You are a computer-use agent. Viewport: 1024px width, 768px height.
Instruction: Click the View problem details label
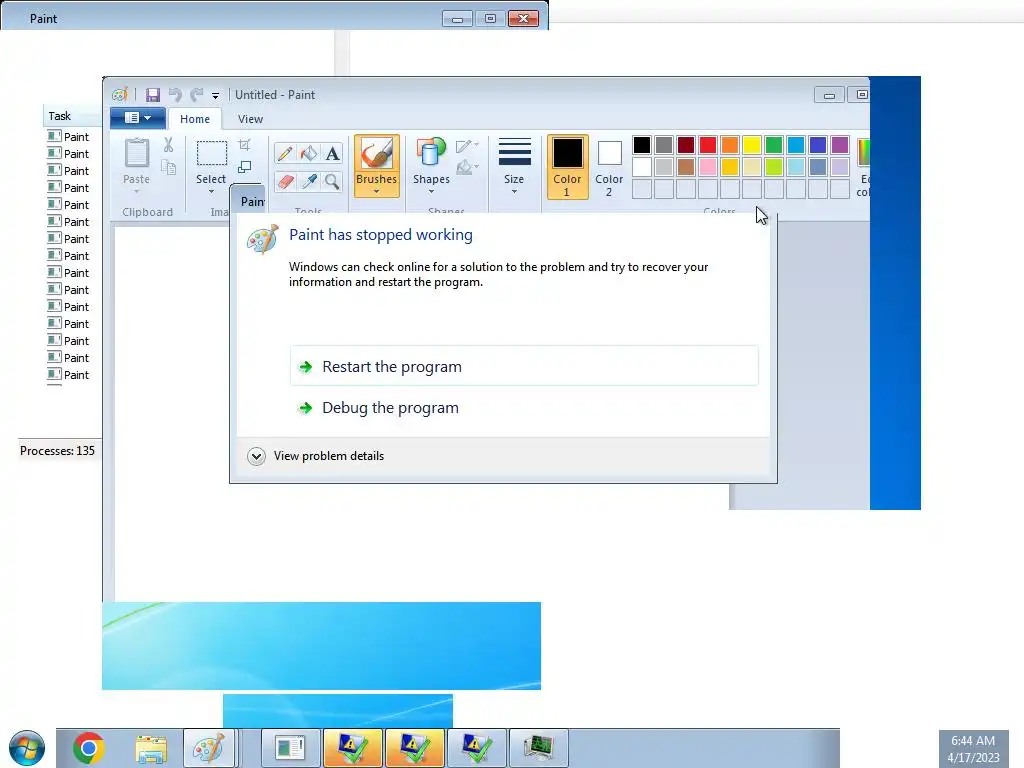pos(328,456)
